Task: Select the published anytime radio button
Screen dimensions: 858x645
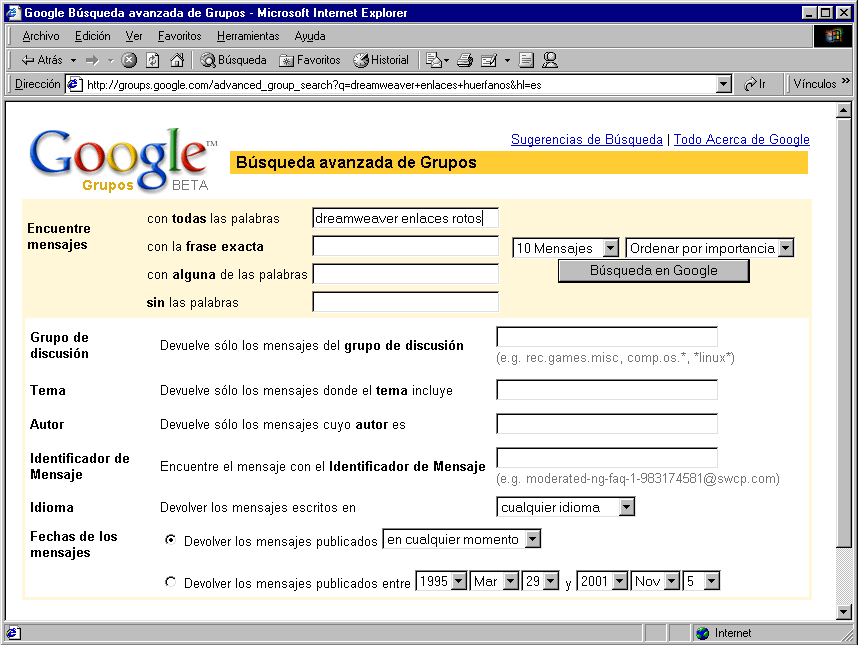Action: point(171,540)
